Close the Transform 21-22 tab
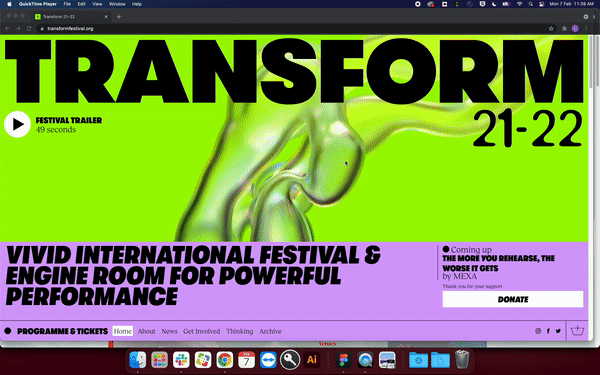 (106, 17)
